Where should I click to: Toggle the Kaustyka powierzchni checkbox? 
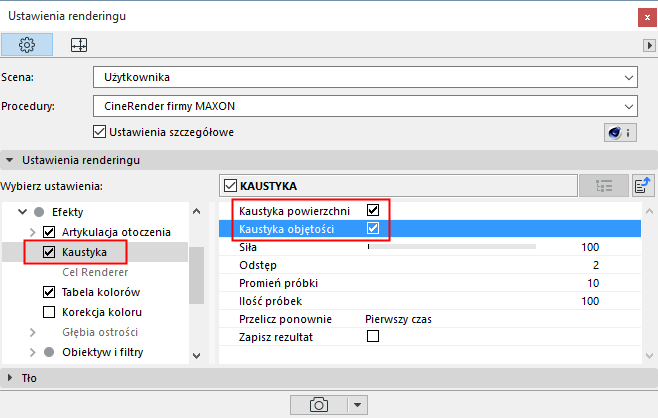(373, 210)
